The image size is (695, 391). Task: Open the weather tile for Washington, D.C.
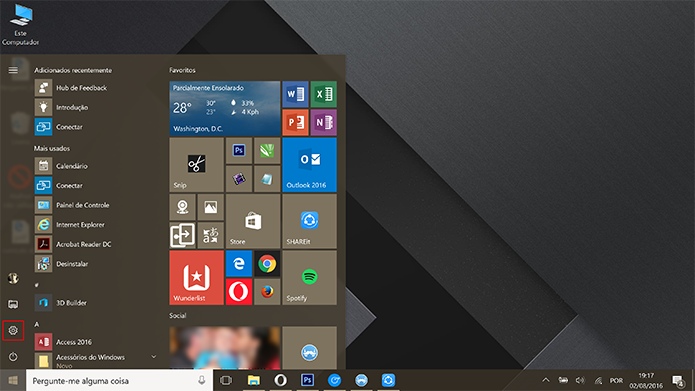(x=225, y=108)
